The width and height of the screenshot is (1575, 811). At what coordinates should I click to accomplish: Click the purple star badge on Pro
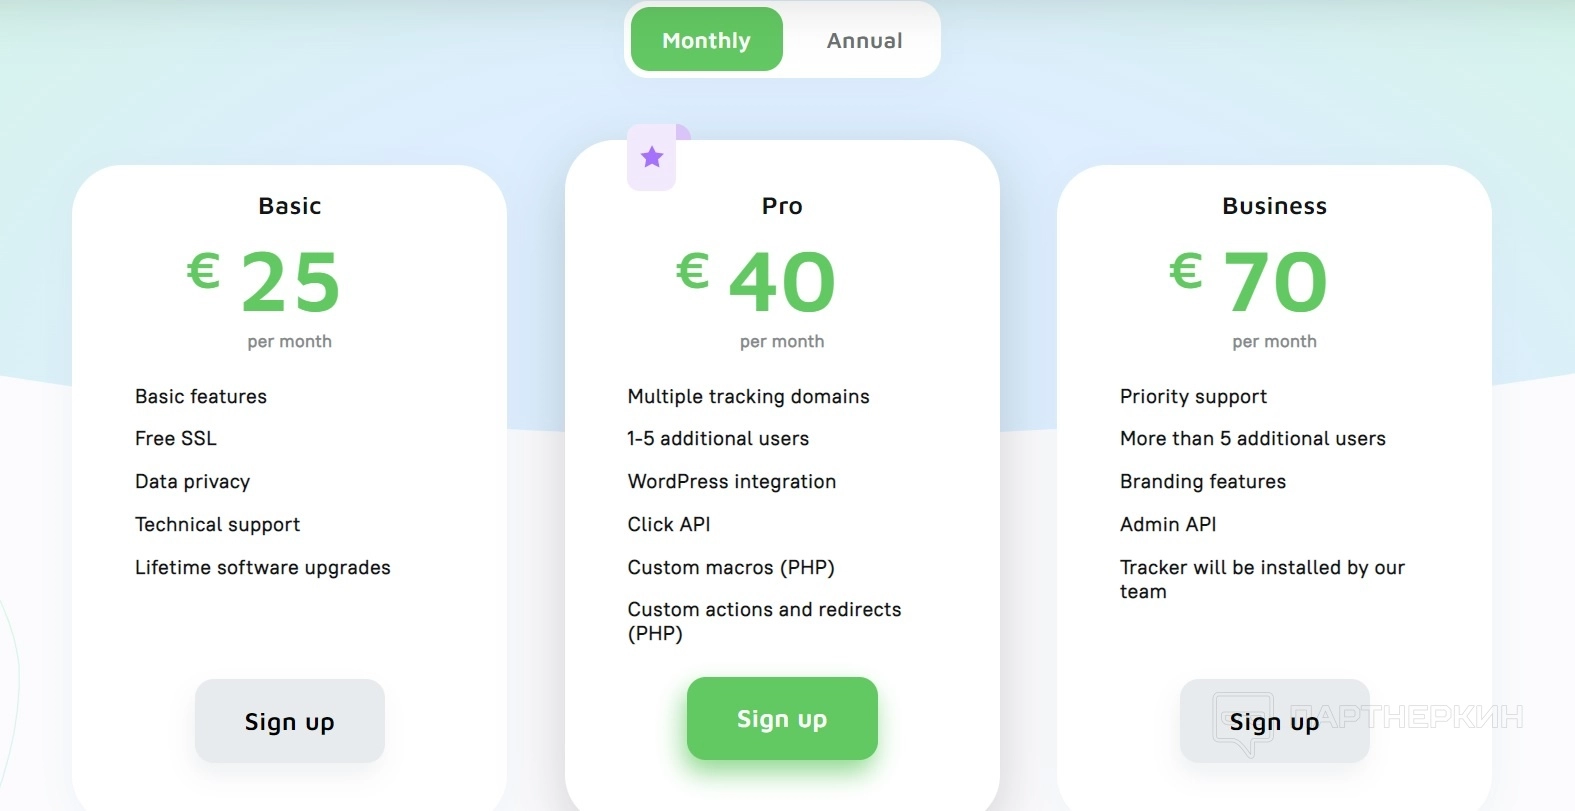652,157
